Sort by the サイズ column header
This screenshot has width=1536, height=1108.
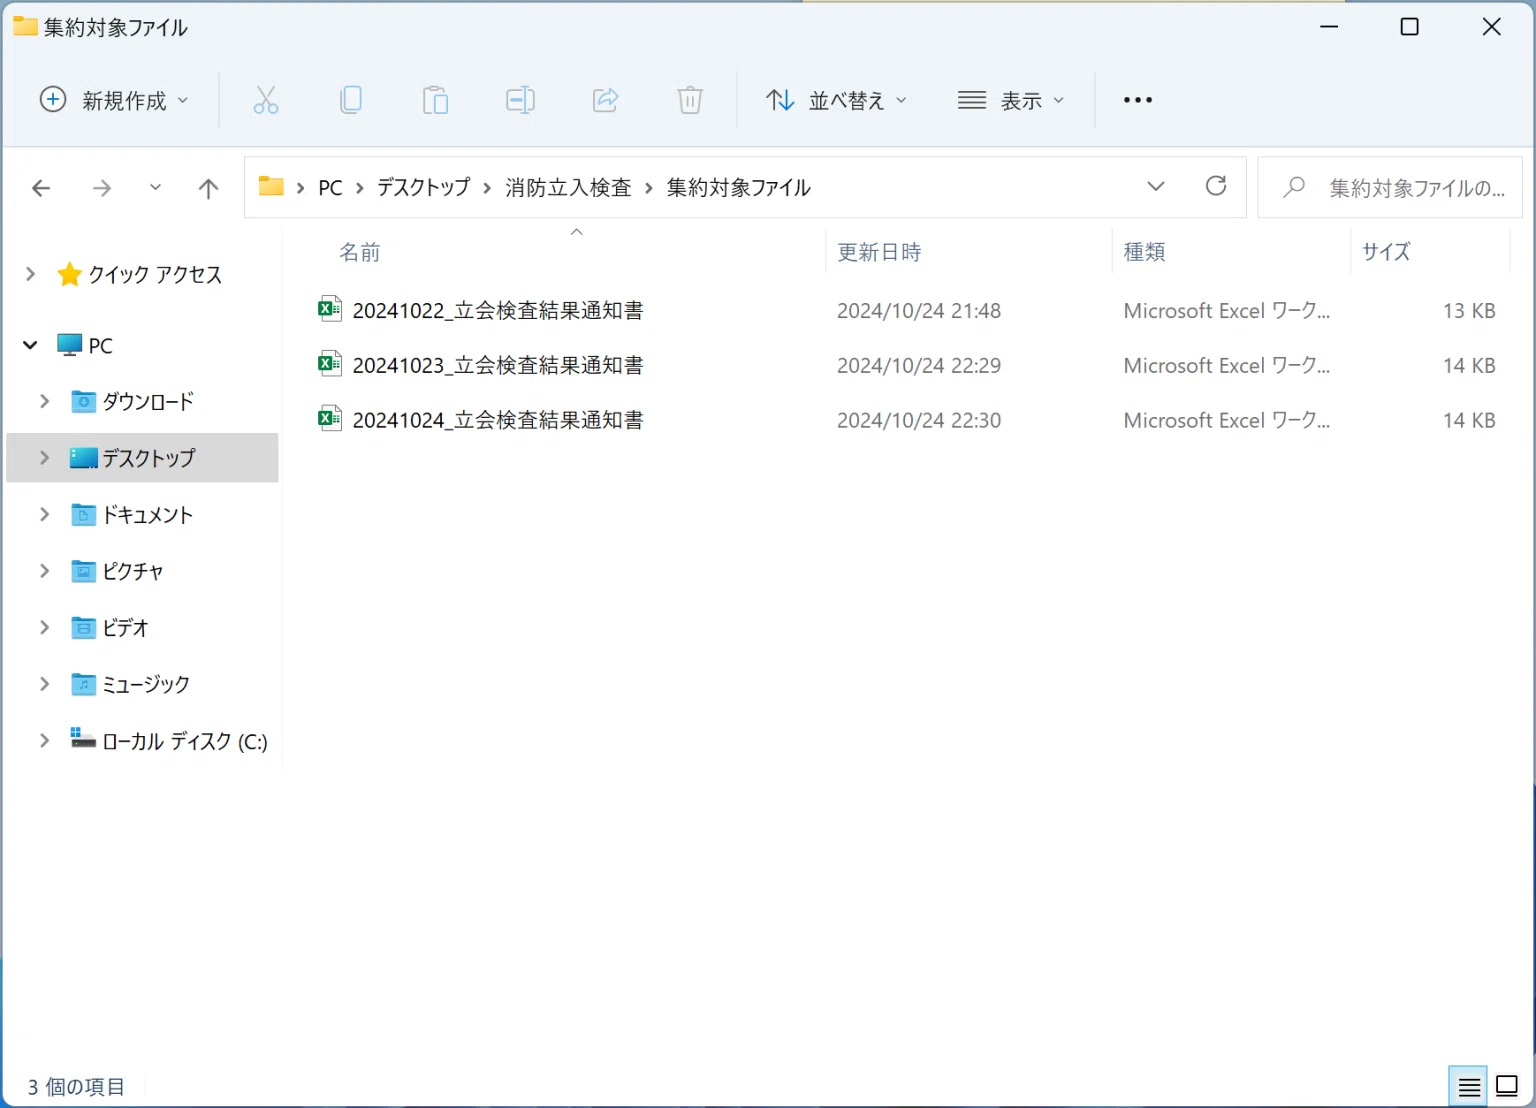click(x=1386, y=252)
